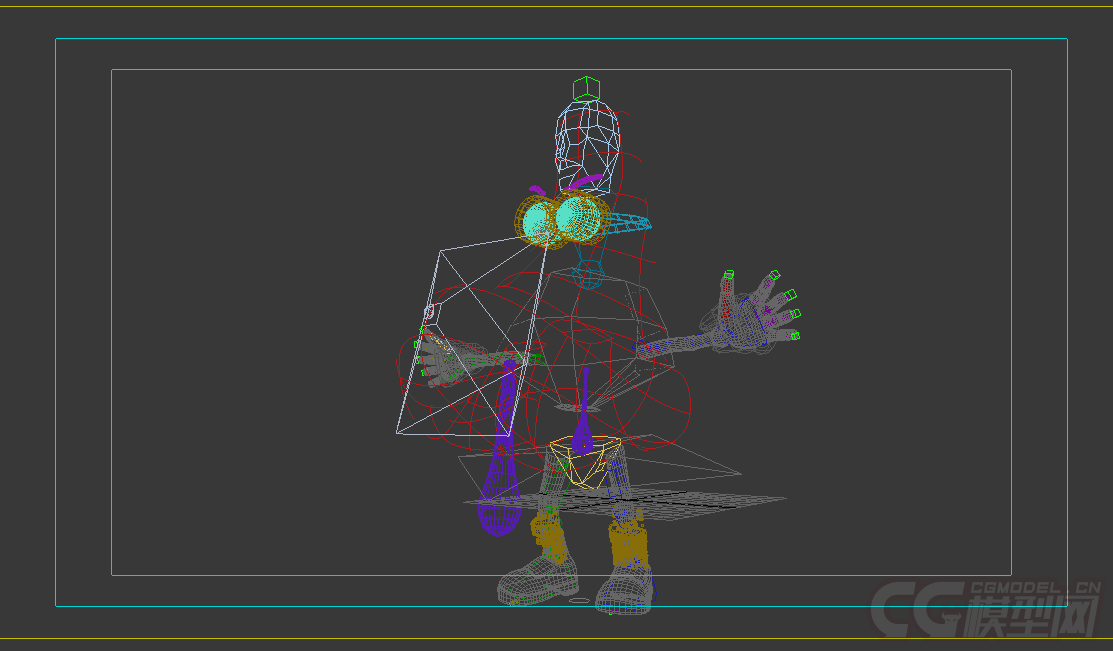The height and width of the screenshot is (651, 1113).
Task: Select the green cube helper above the head
Action: point(585,86)
